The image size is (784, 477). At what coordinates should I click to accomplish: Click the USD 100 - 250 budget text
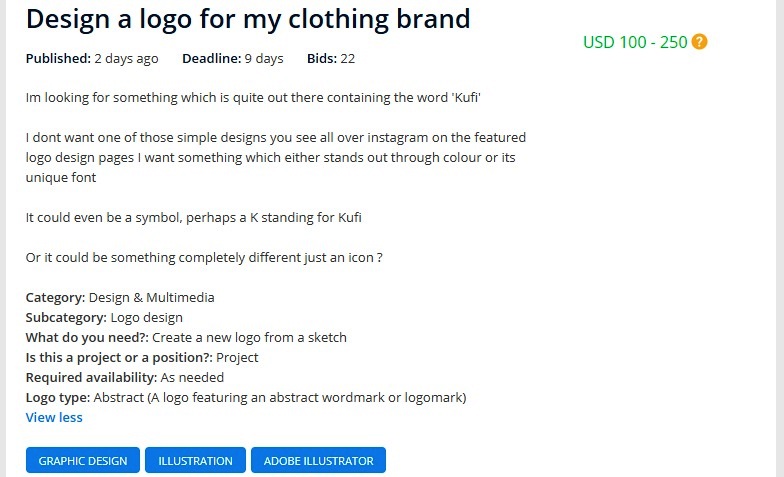pyautogui.click(x=635, y=42)
